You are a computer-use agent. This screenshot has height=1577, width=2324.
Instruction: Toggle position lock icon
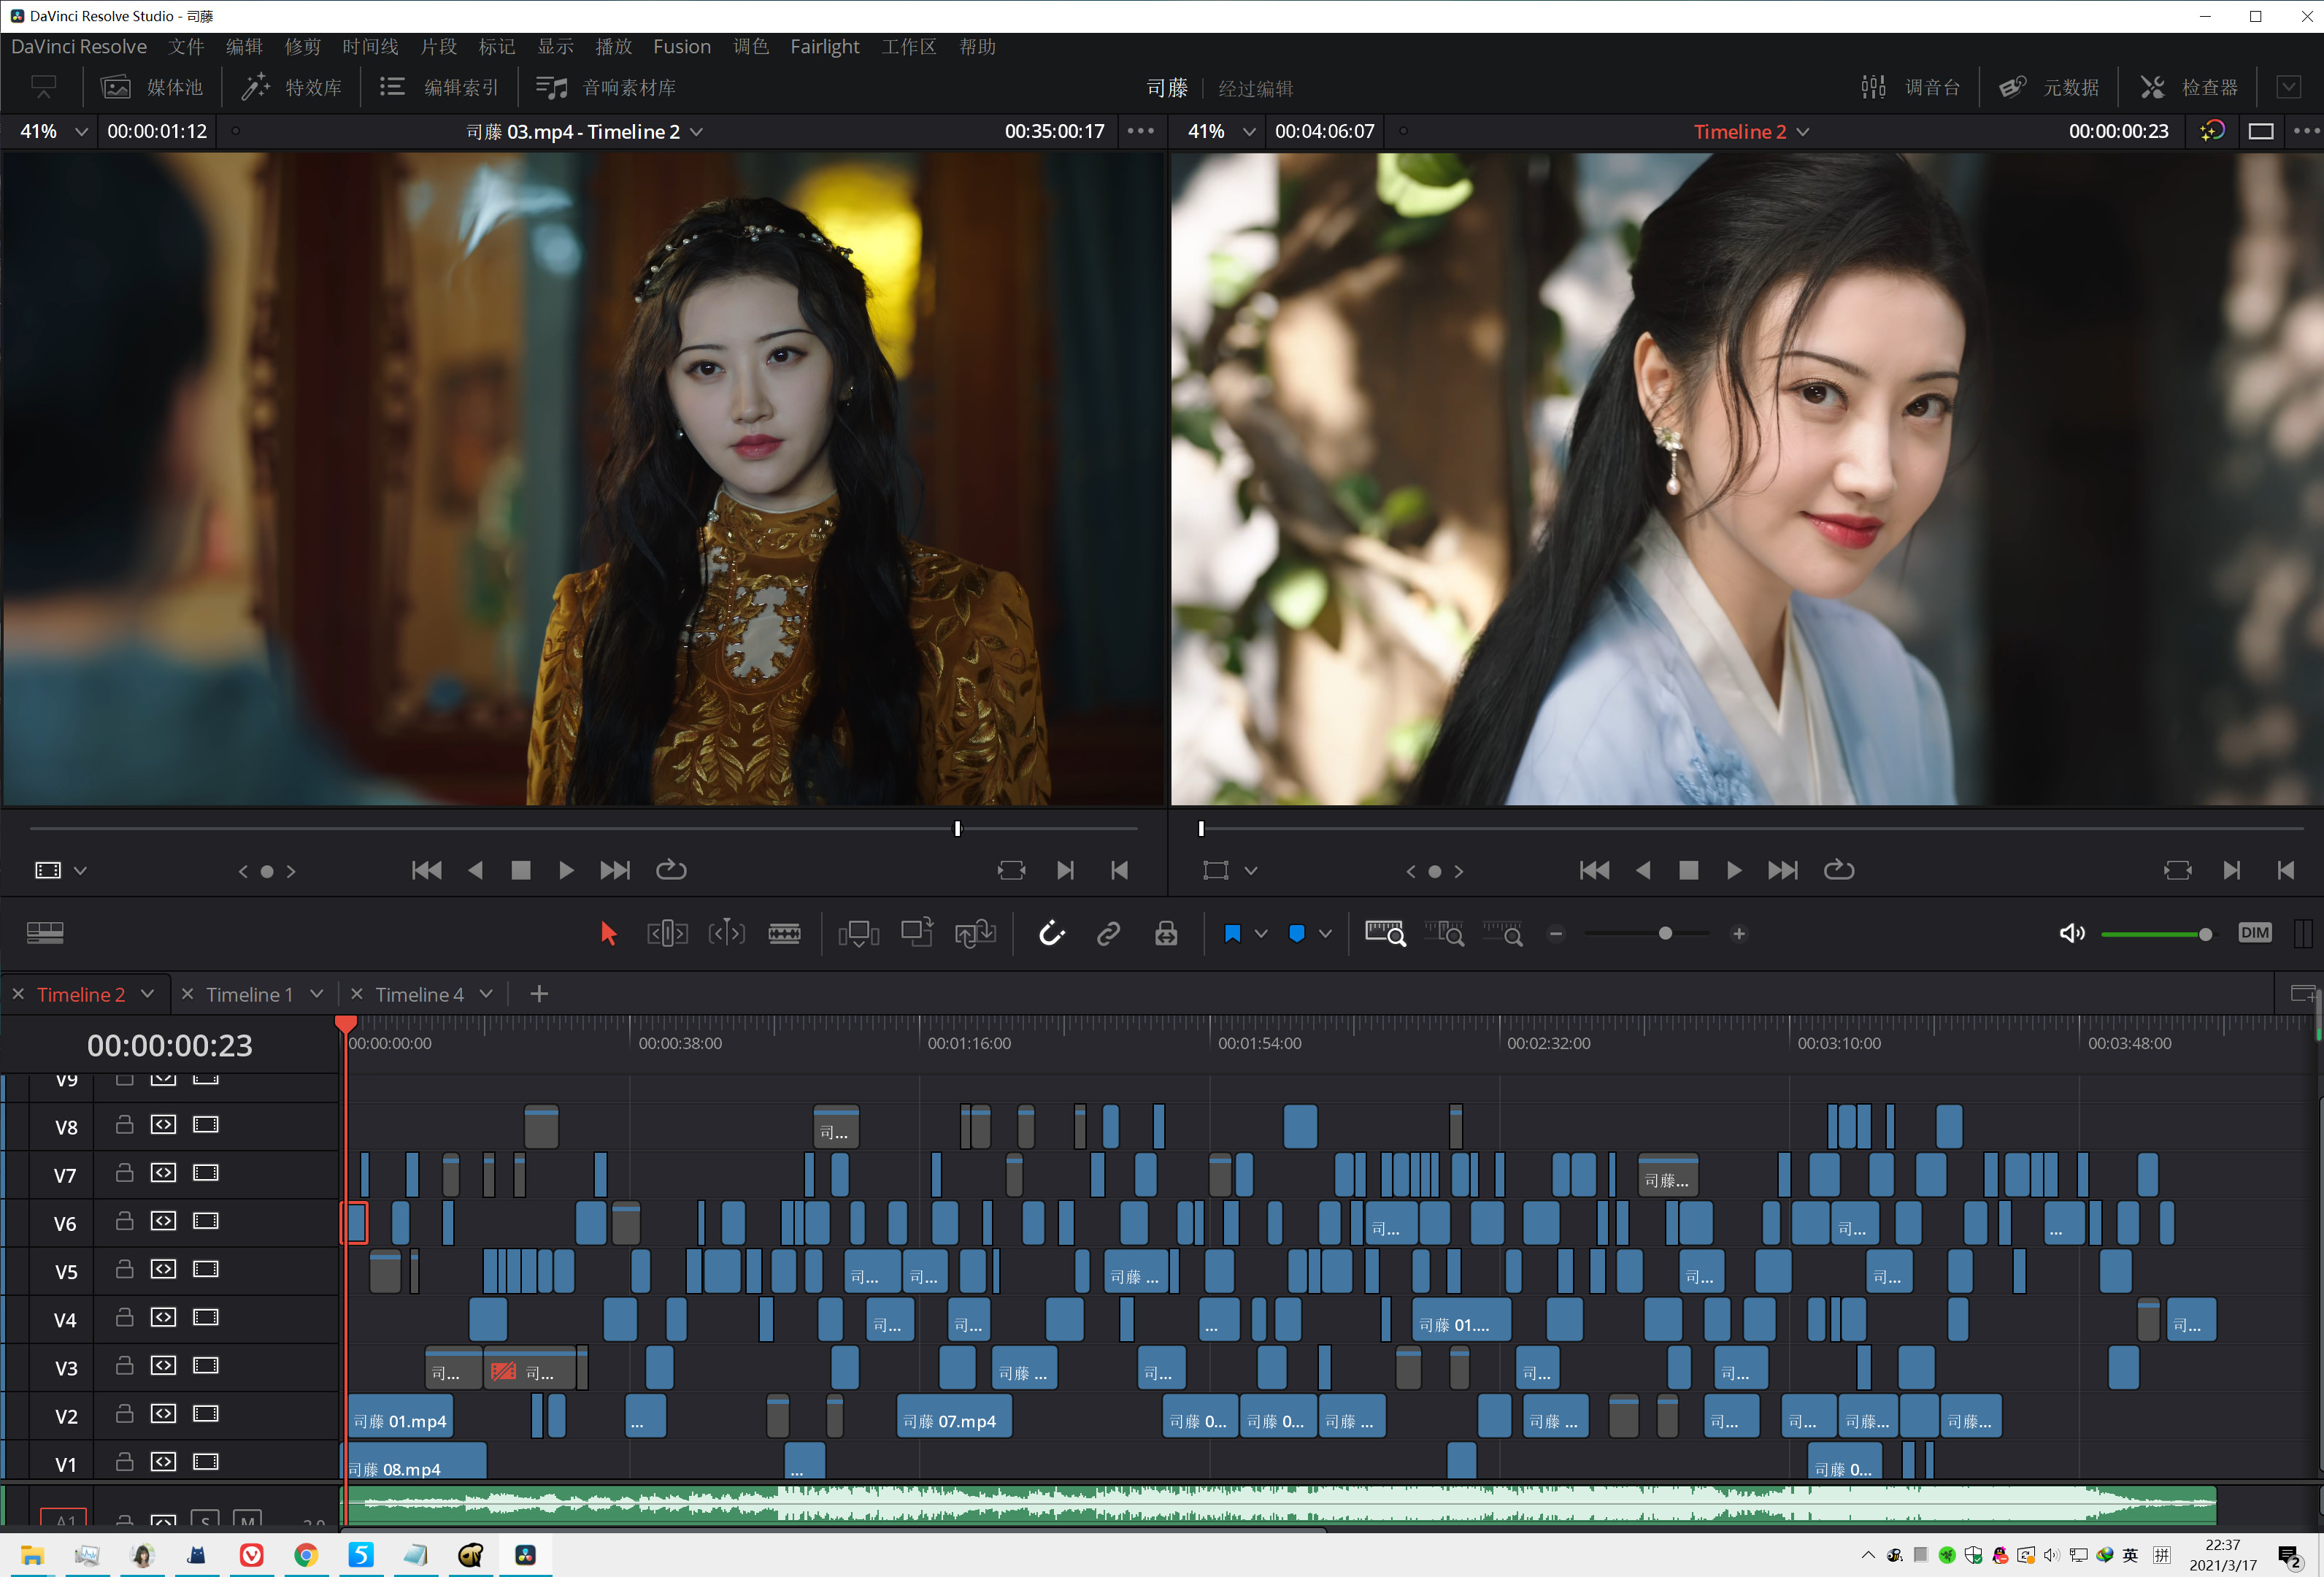(1166, 933)
